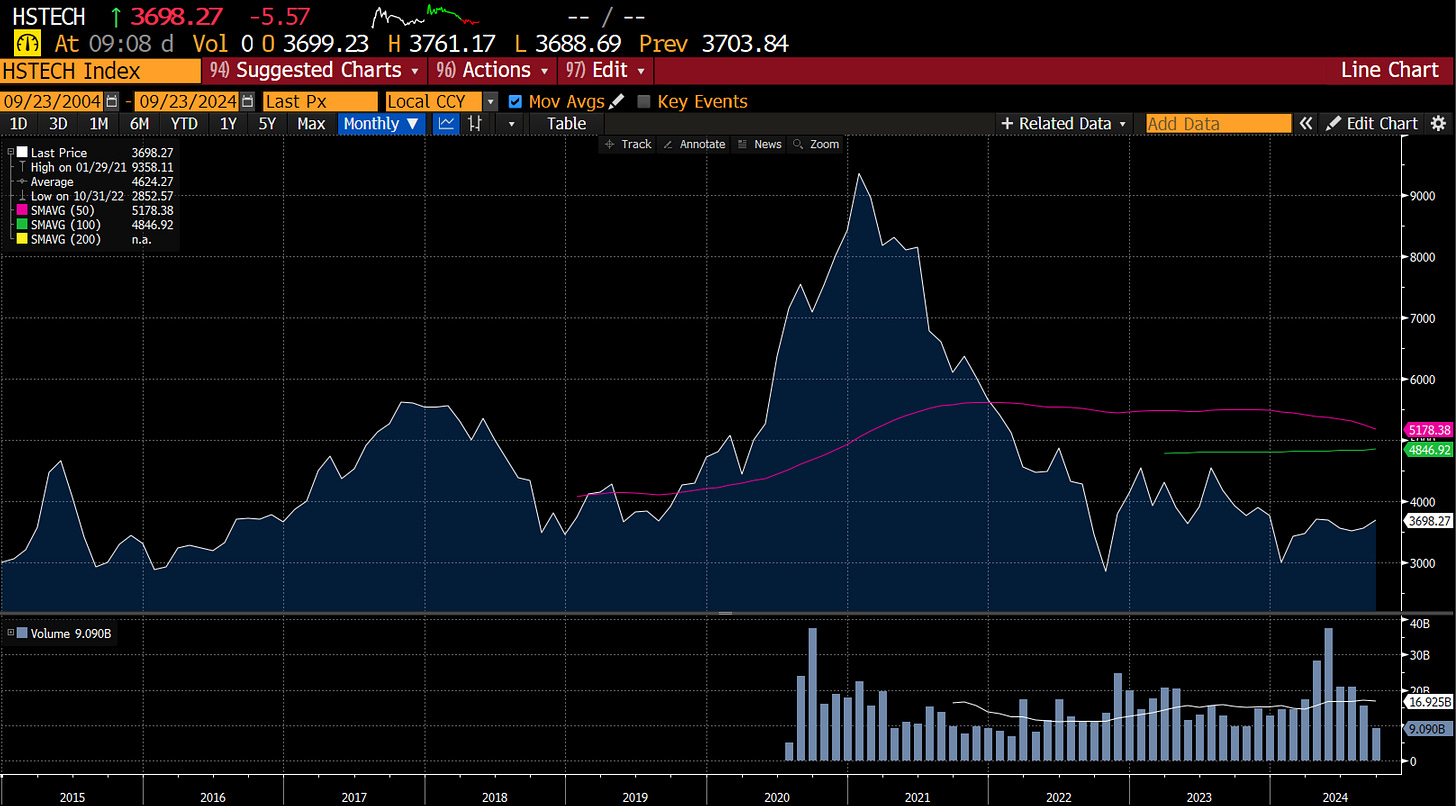
Task: Open the Monthly periodicity dropdown
Action: [384, 124]
